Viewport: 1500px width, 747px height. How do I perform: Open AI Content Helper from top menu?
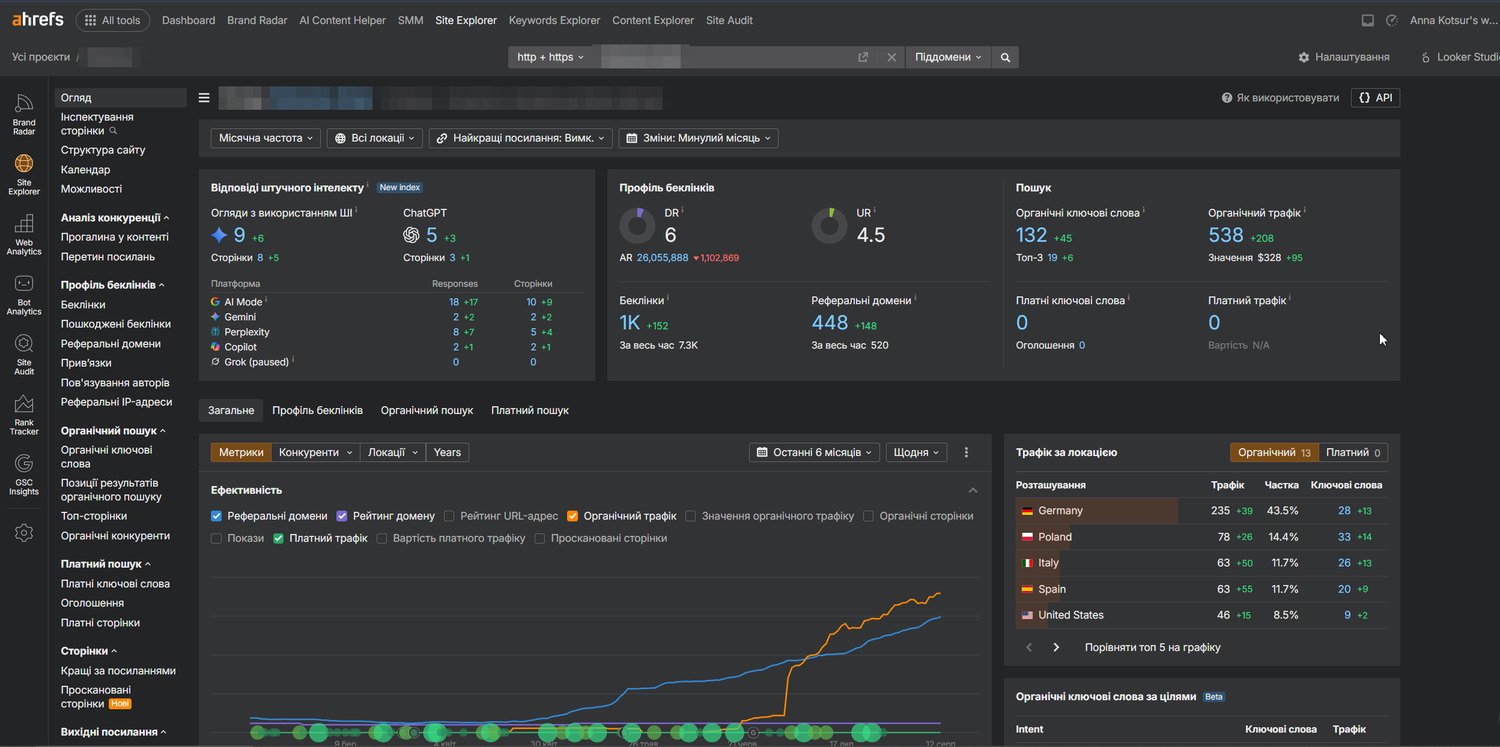[x=342, y=20]
